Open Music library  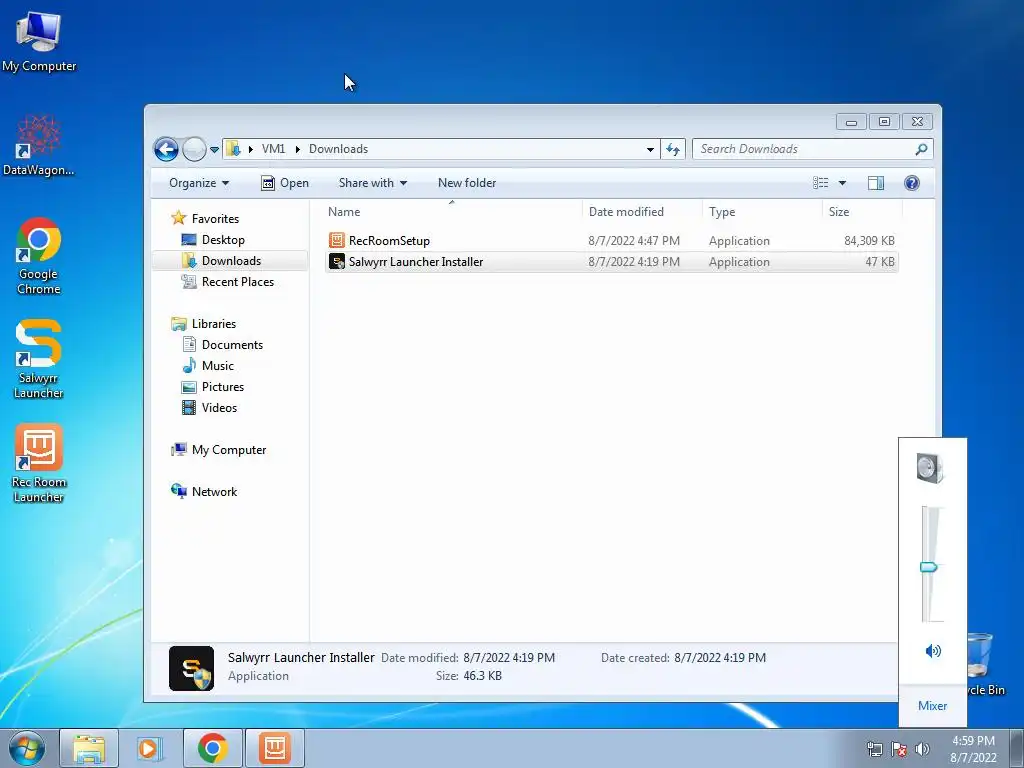208,366
